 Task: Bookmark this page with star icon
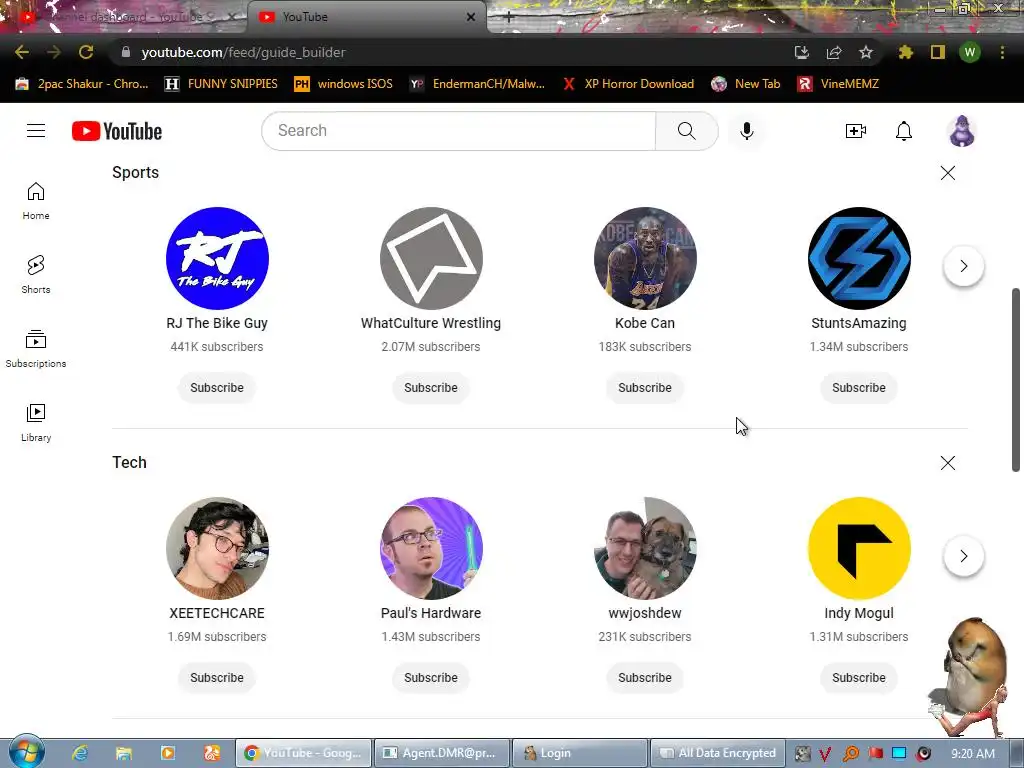(x=866, y=52)
